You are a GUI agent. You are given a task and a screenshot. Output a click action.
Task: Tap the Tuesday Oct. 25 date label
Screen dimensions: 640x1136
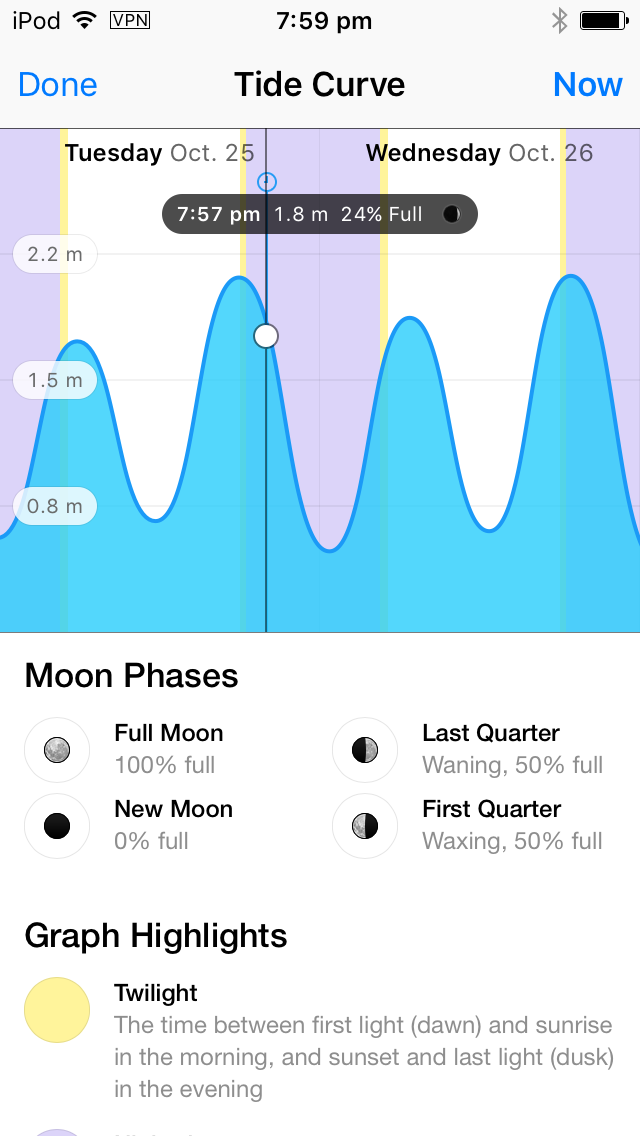pos(159,153)
